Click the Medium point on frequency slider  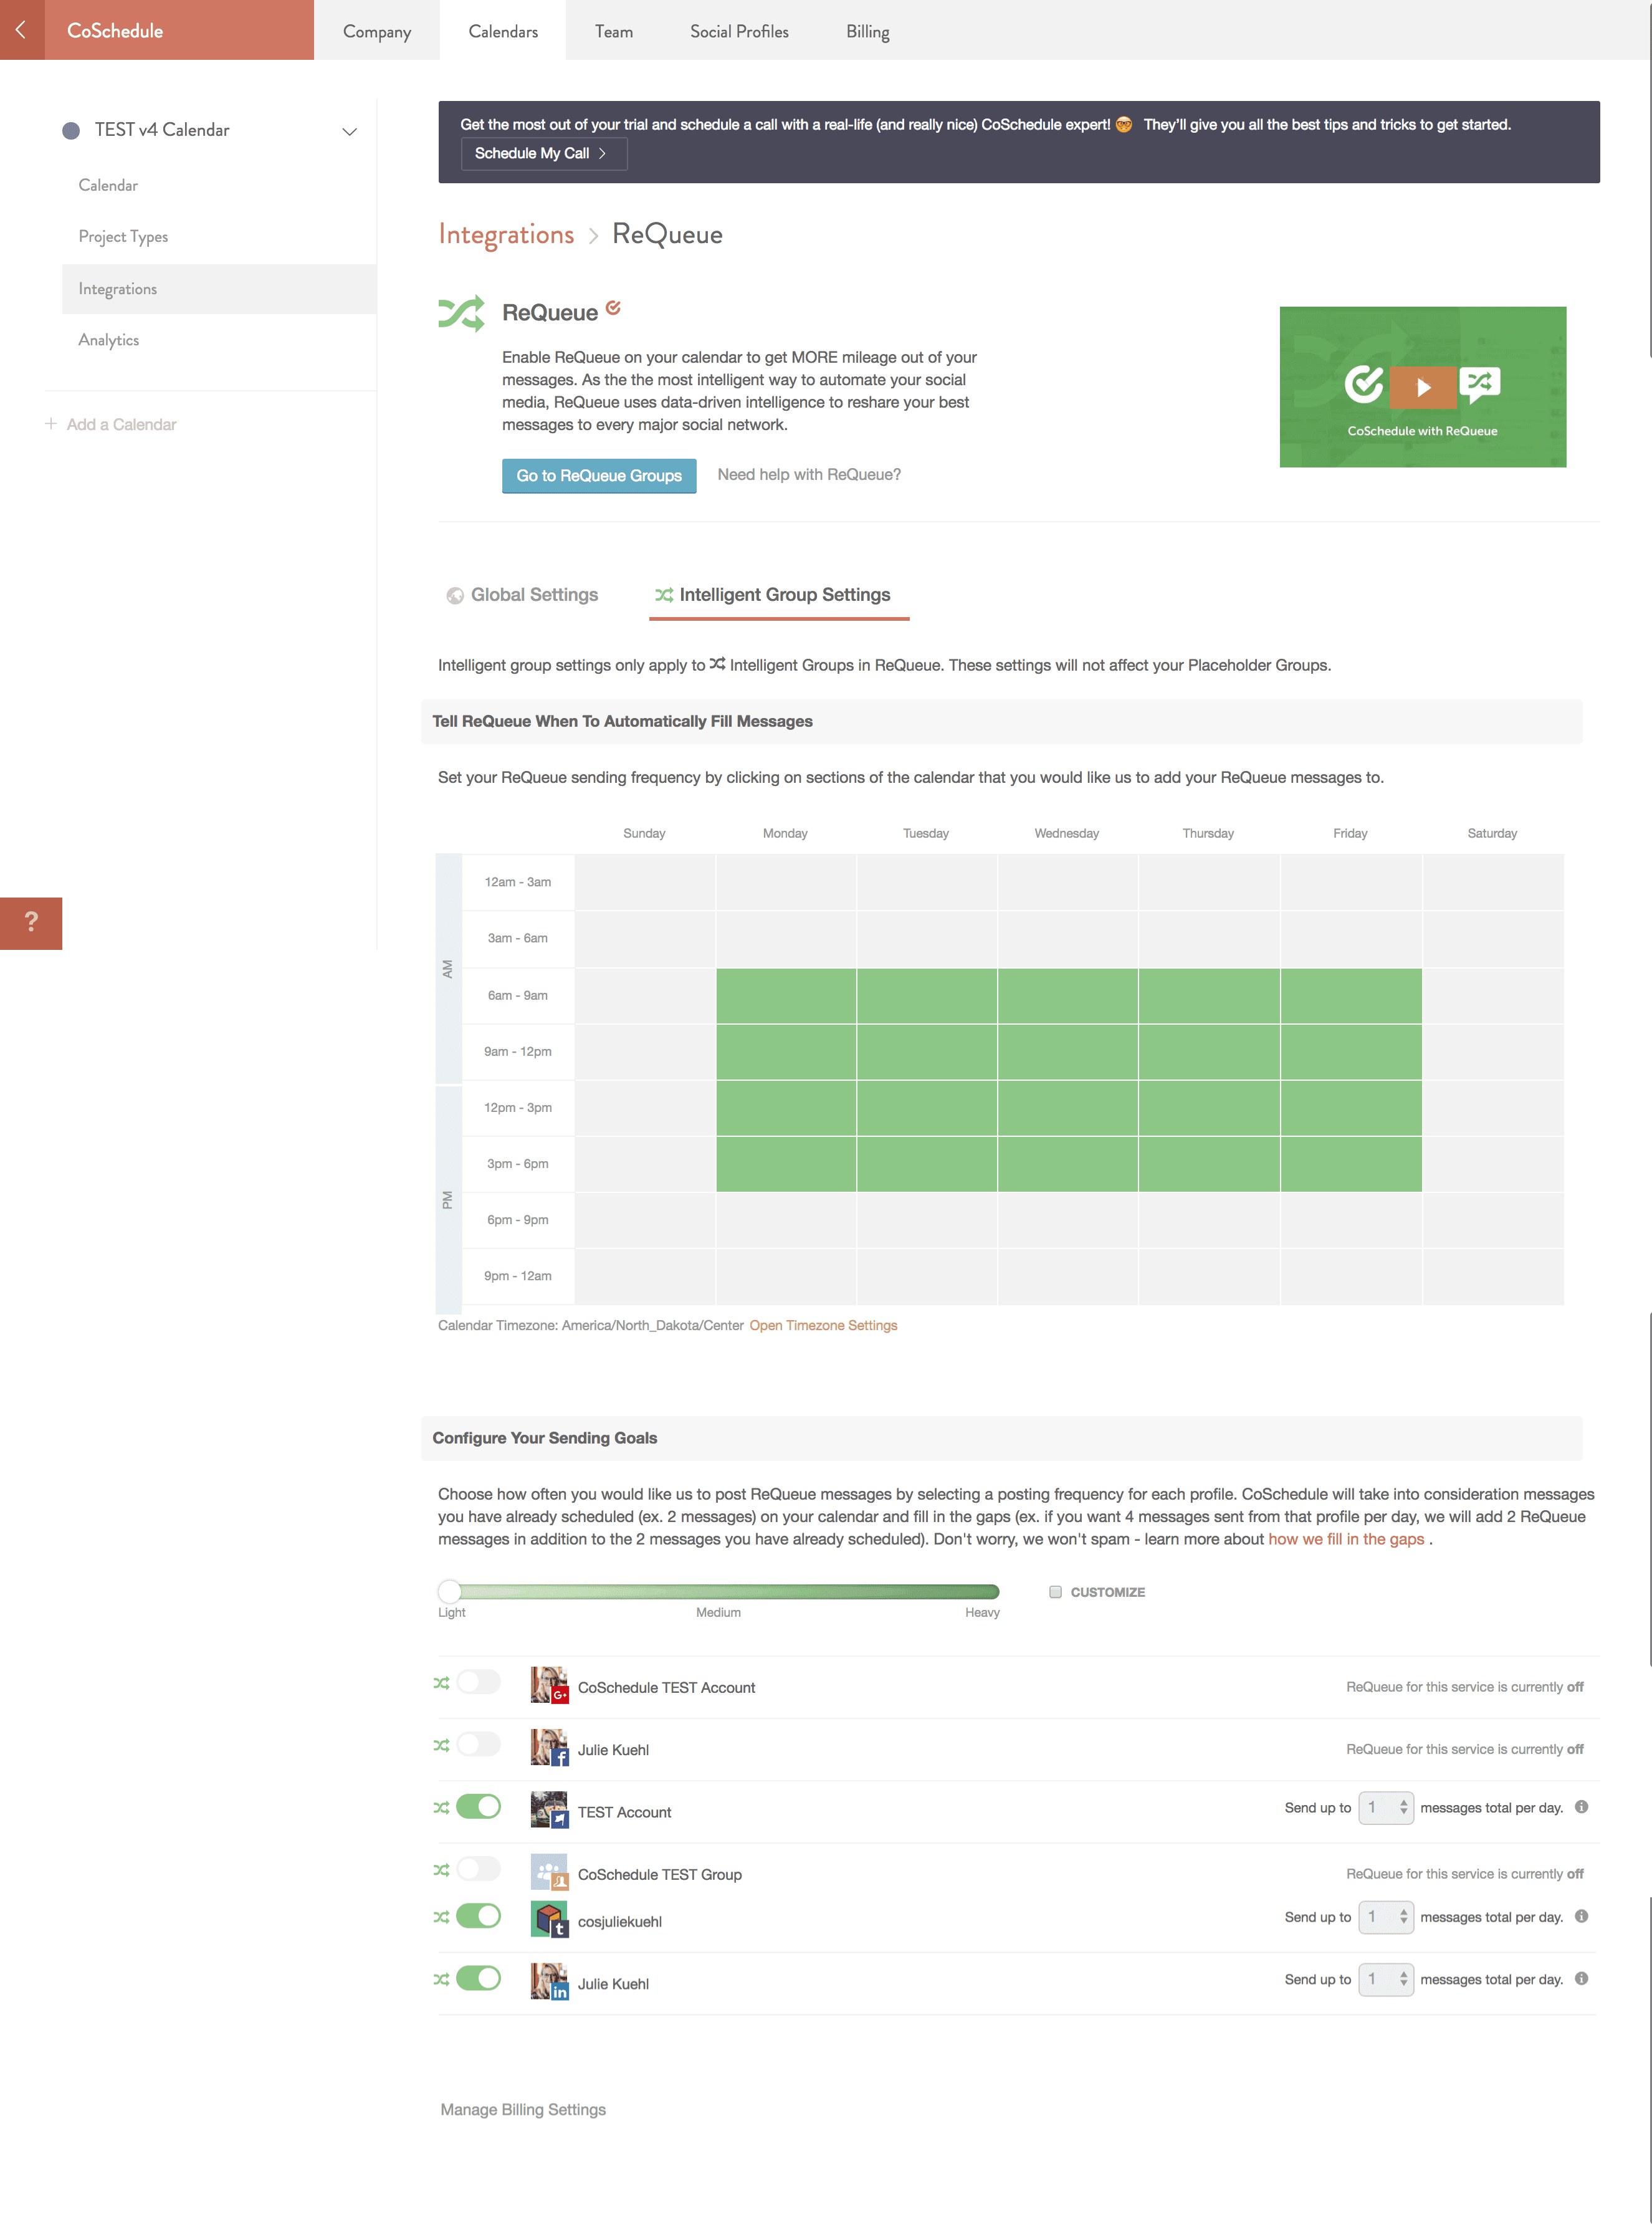[719, 1591]
